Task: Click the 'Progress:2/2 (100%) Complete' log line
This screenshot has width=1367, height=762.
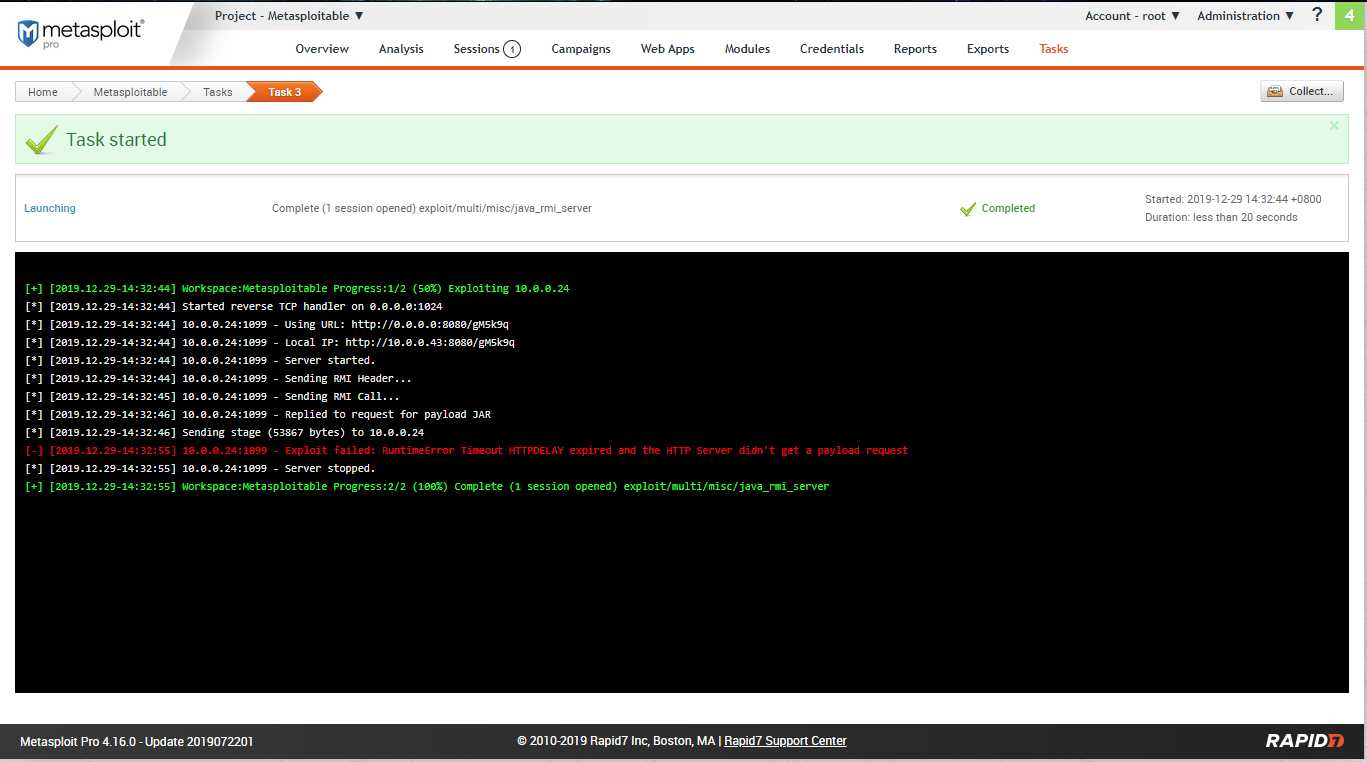Action: pos(427,487)
